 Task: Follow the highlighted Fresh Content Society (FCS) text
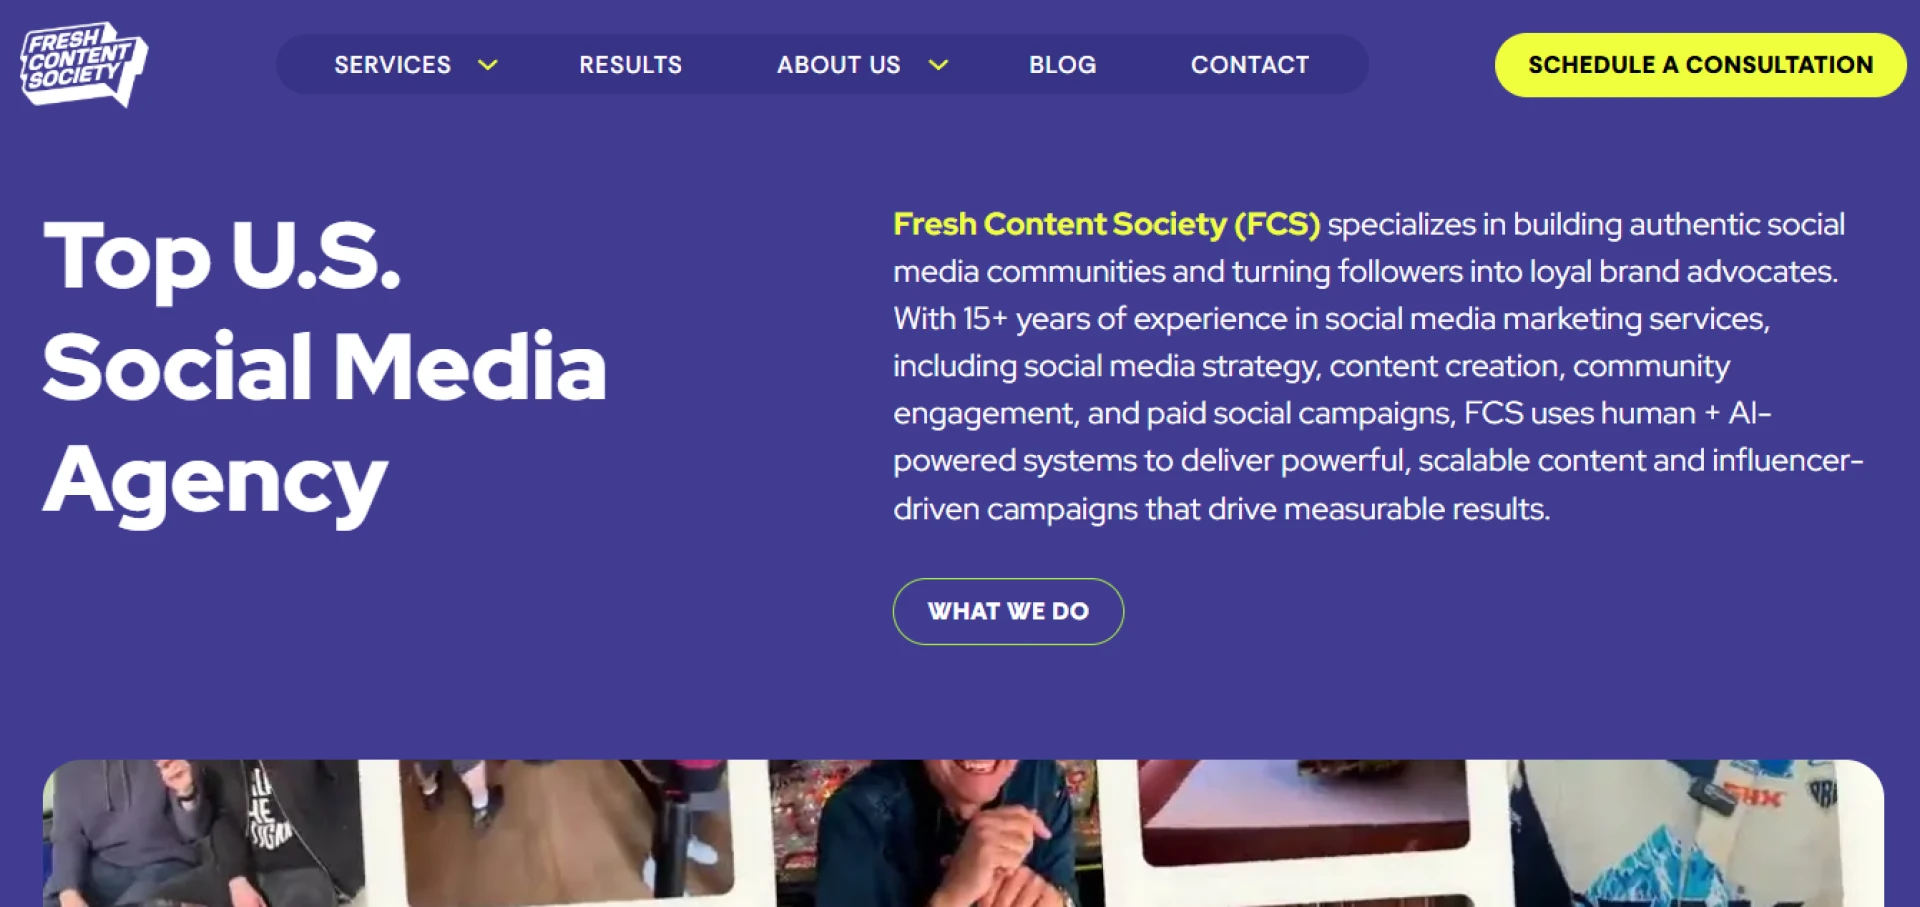[1106, 224]
